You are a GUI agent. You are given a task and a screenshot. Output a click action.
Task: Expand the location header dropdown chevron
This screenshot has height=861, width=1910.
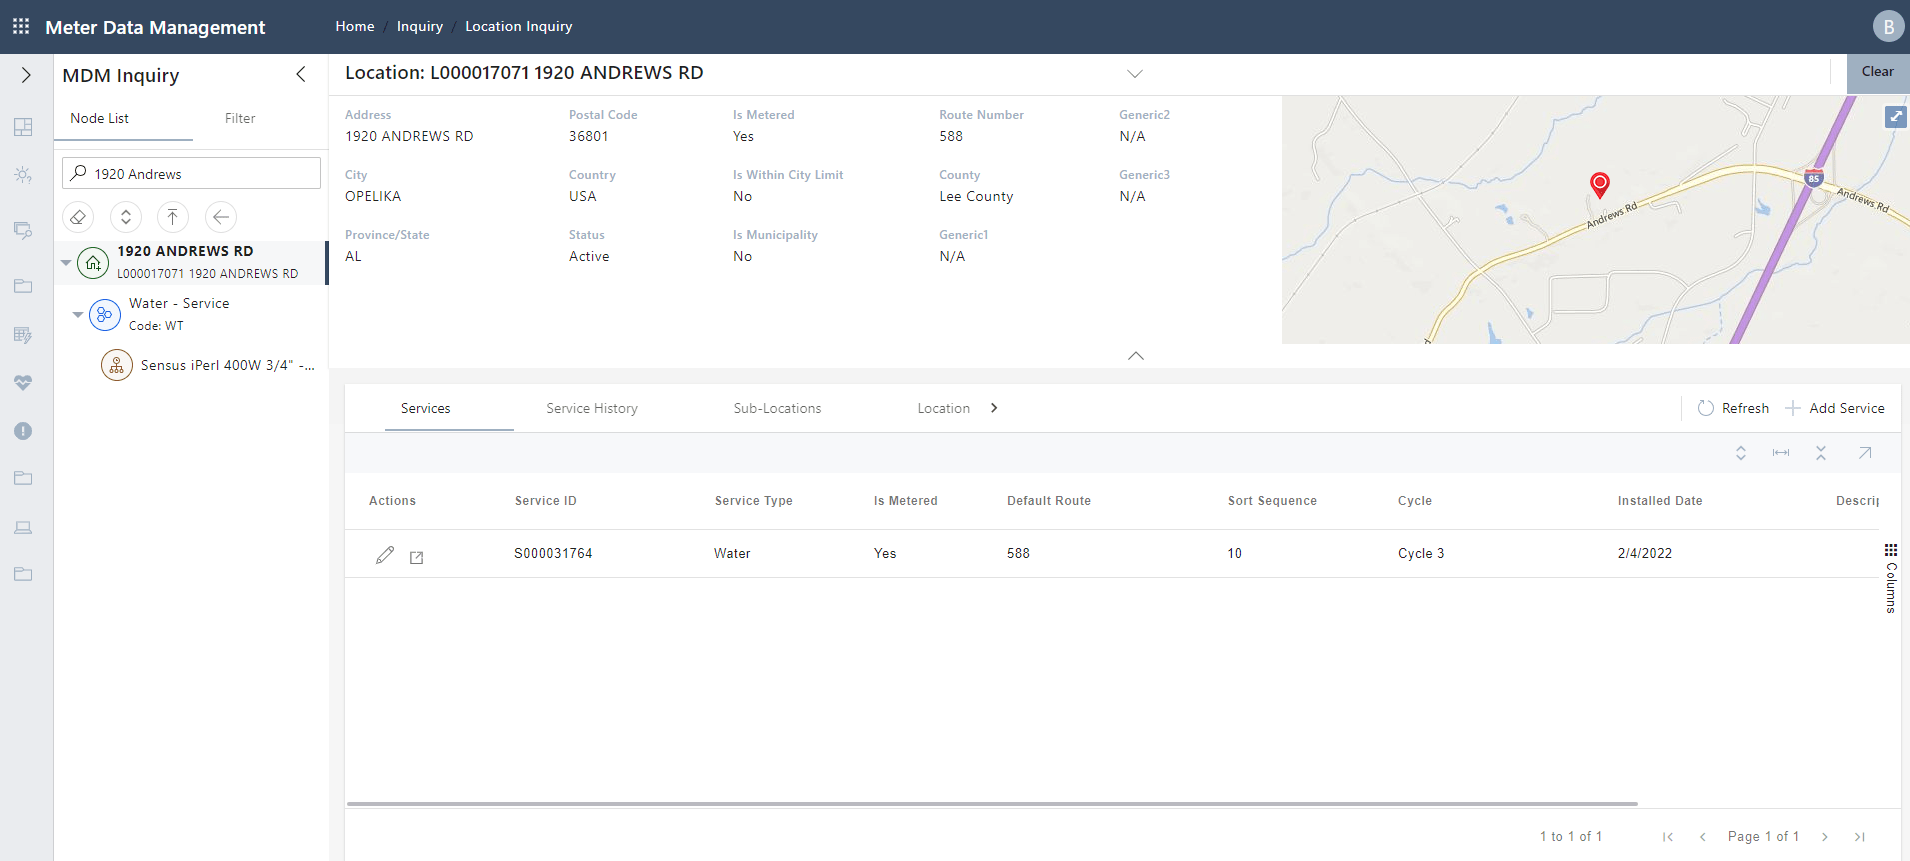(1135, 74)
